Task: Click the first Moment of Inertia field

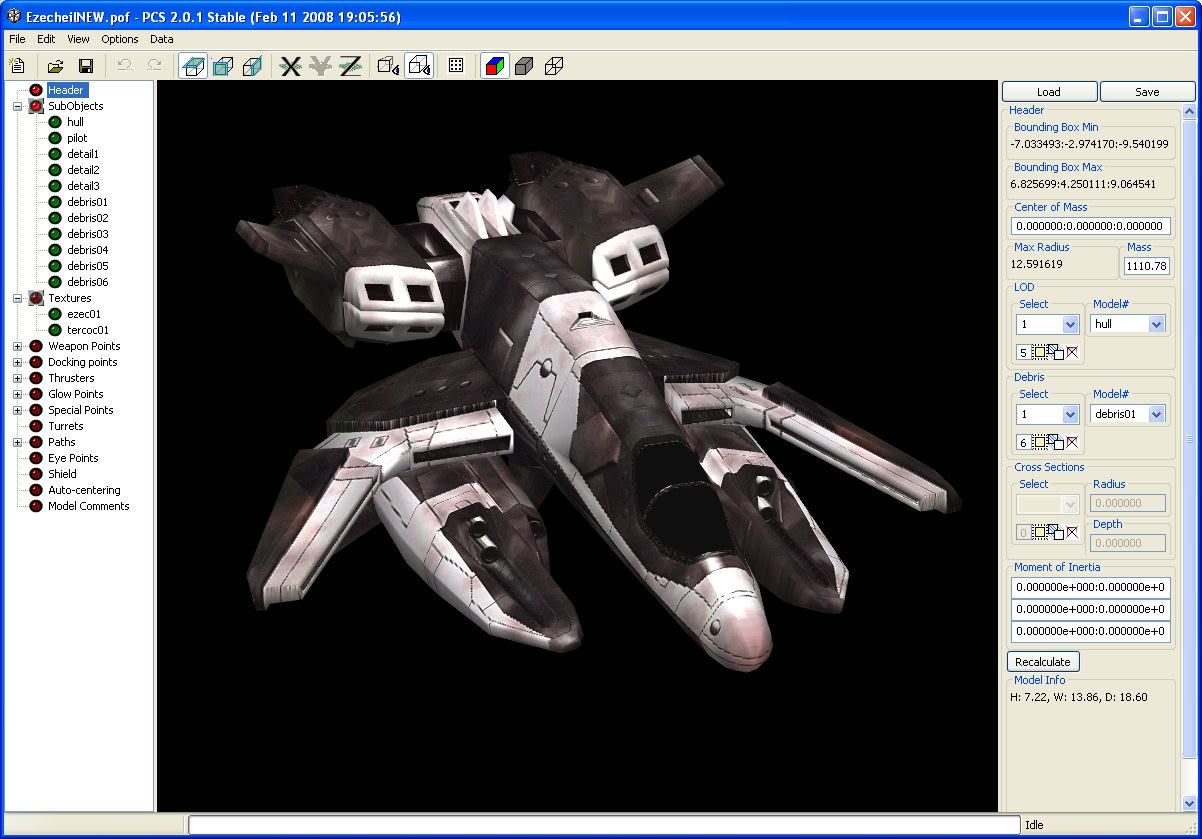Action: 1090,588
